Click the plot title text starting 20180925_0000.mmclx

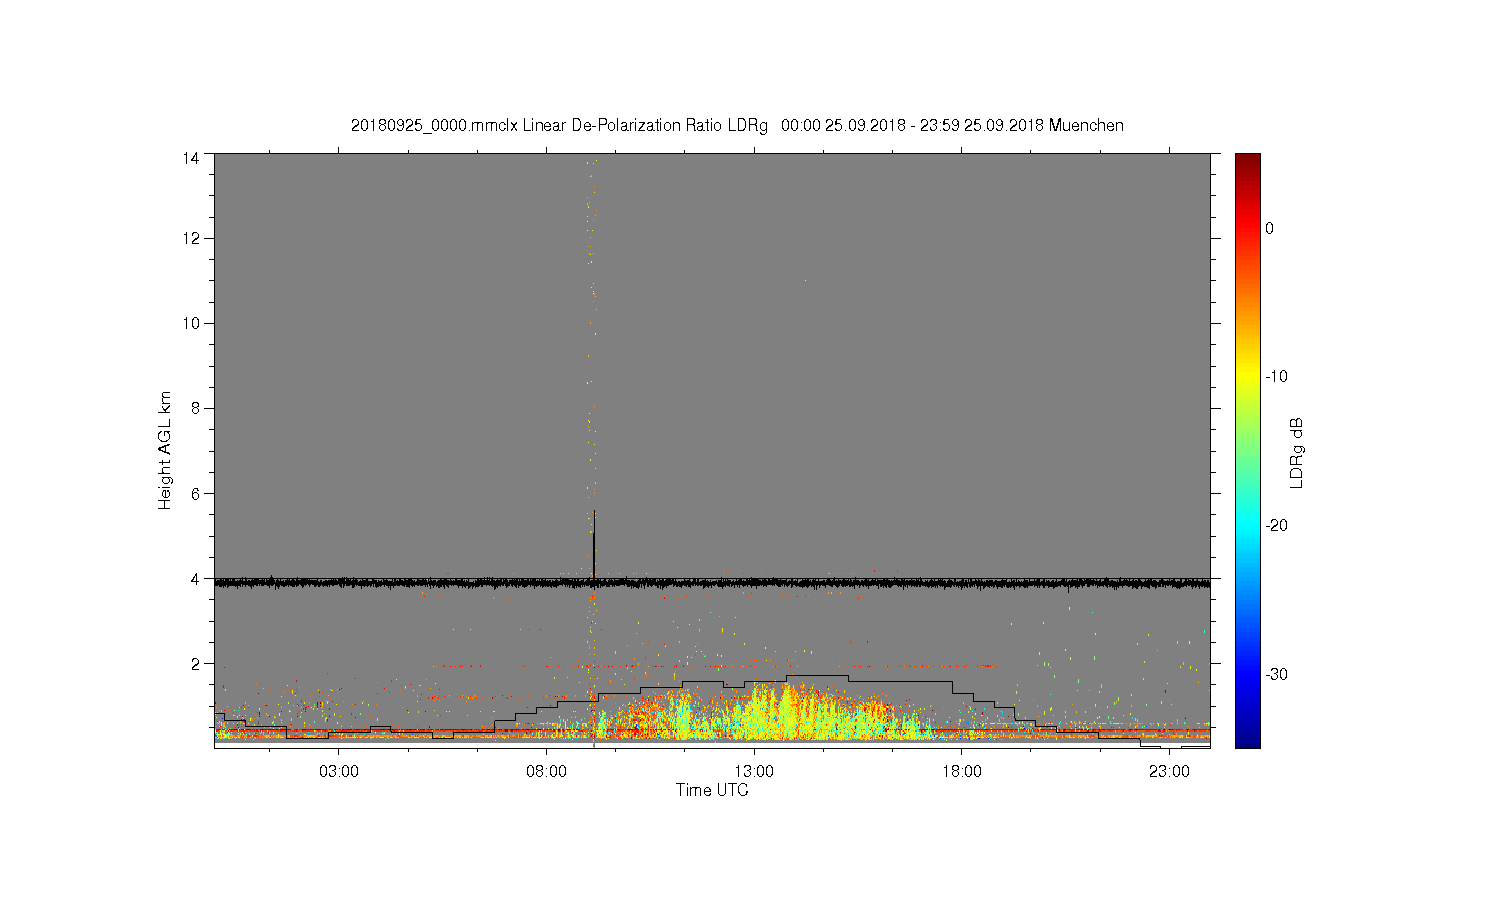pyautogui.click(x=737, y=125)
